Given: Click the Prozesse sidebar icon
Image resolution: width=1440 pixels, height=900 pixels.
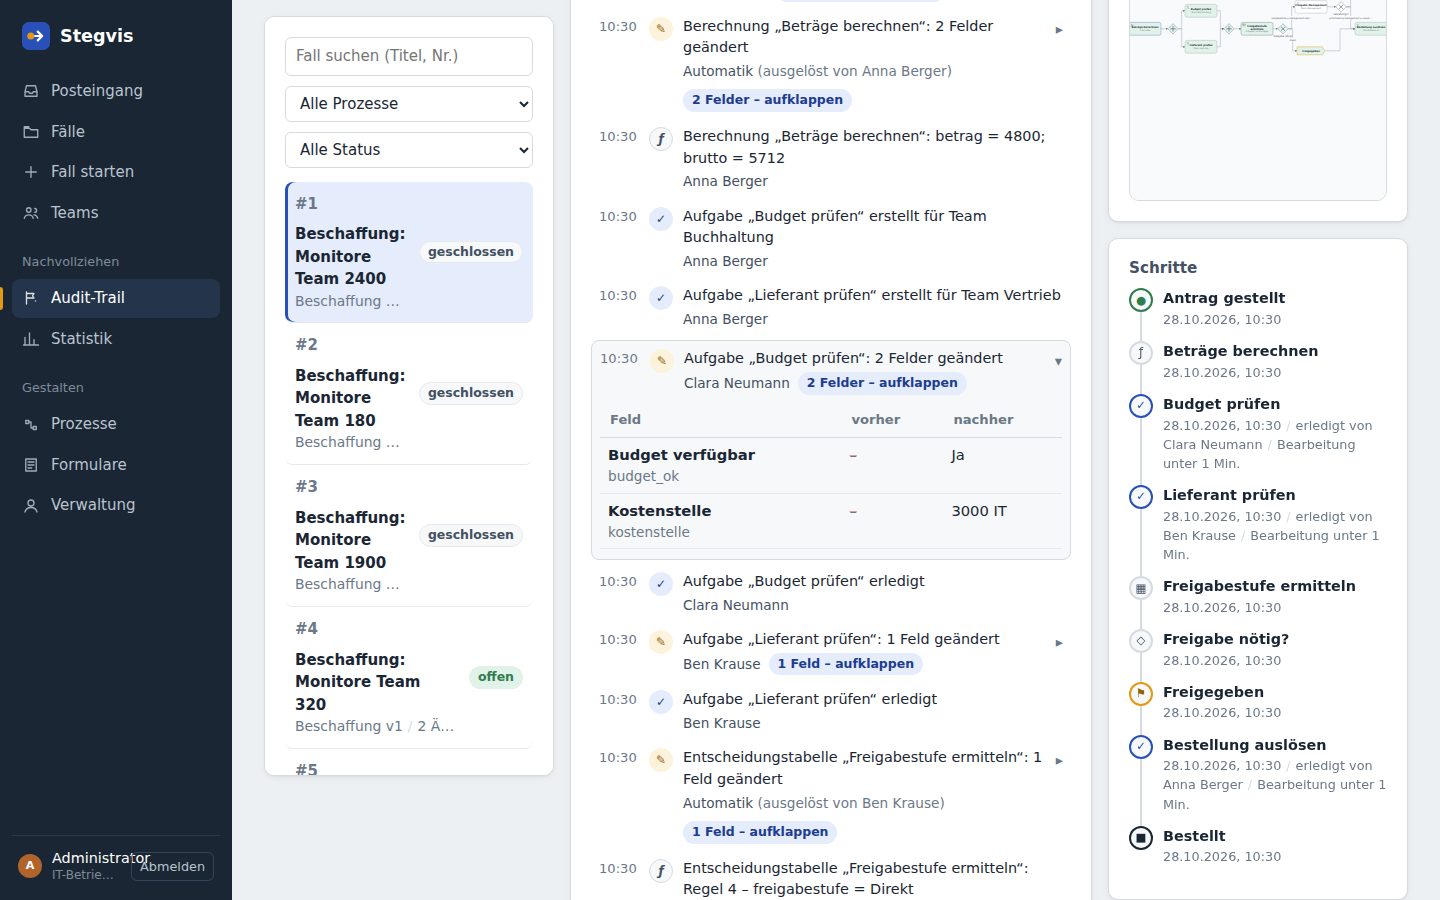Looking at the screenshot, I should point(31,424).
